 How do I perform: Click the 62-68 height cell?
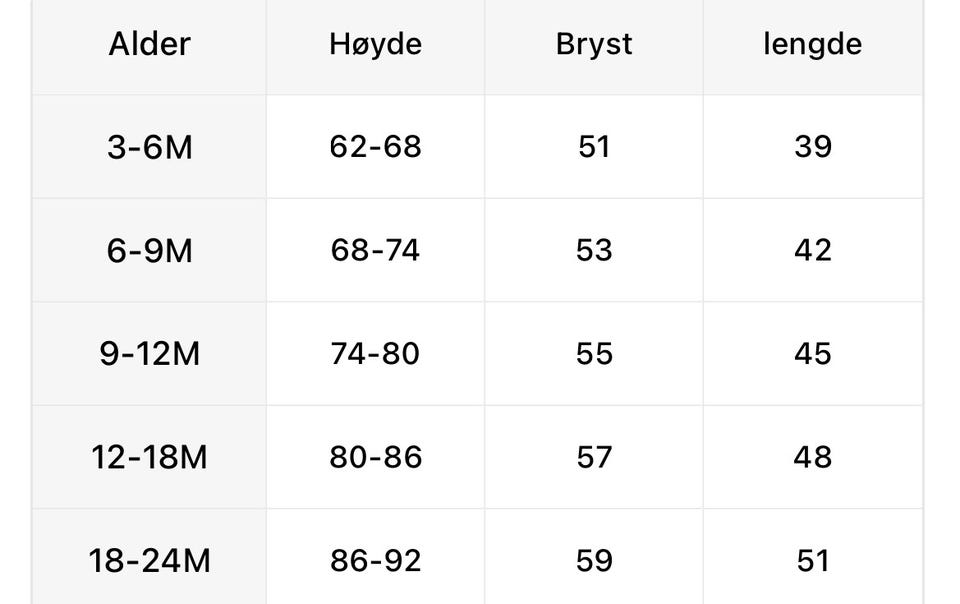375,147
